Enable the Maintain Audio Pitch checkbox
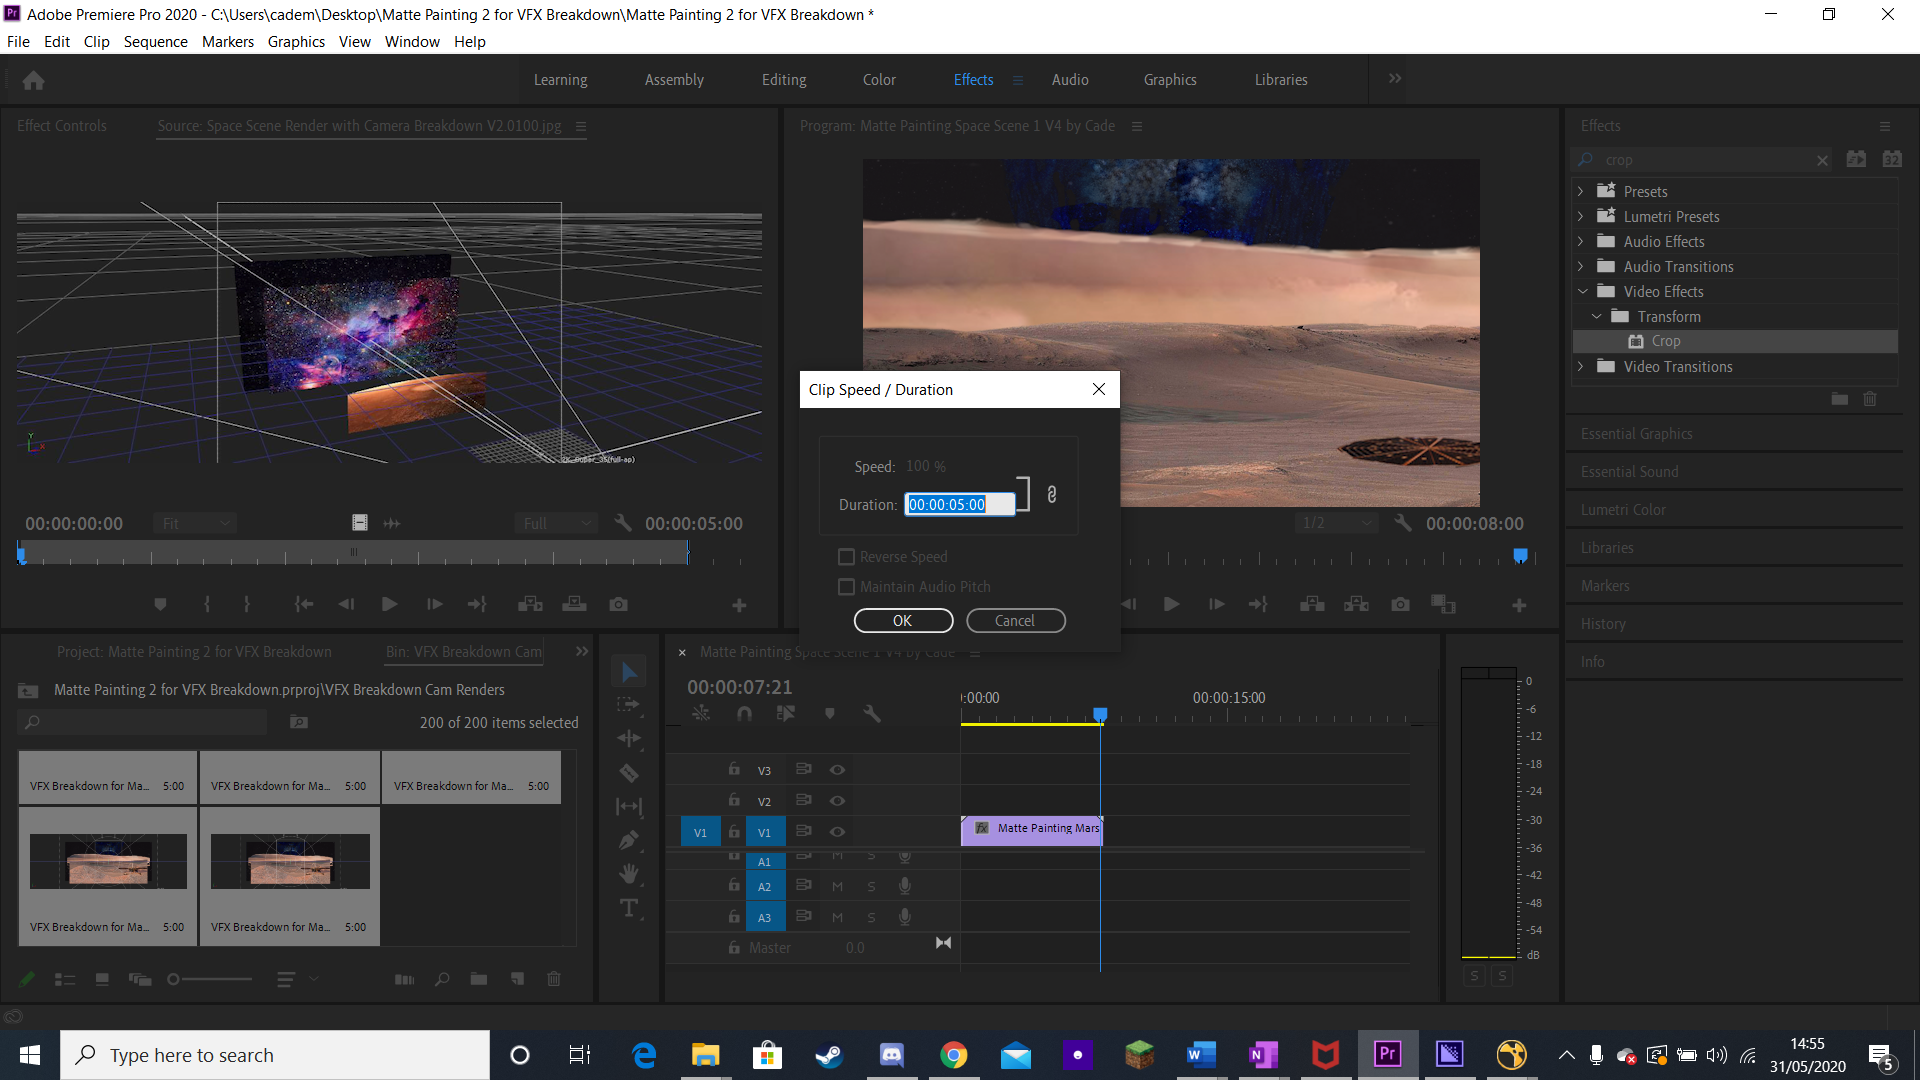The width and height of the screenshot is (1920, 1080). [847, 587]
